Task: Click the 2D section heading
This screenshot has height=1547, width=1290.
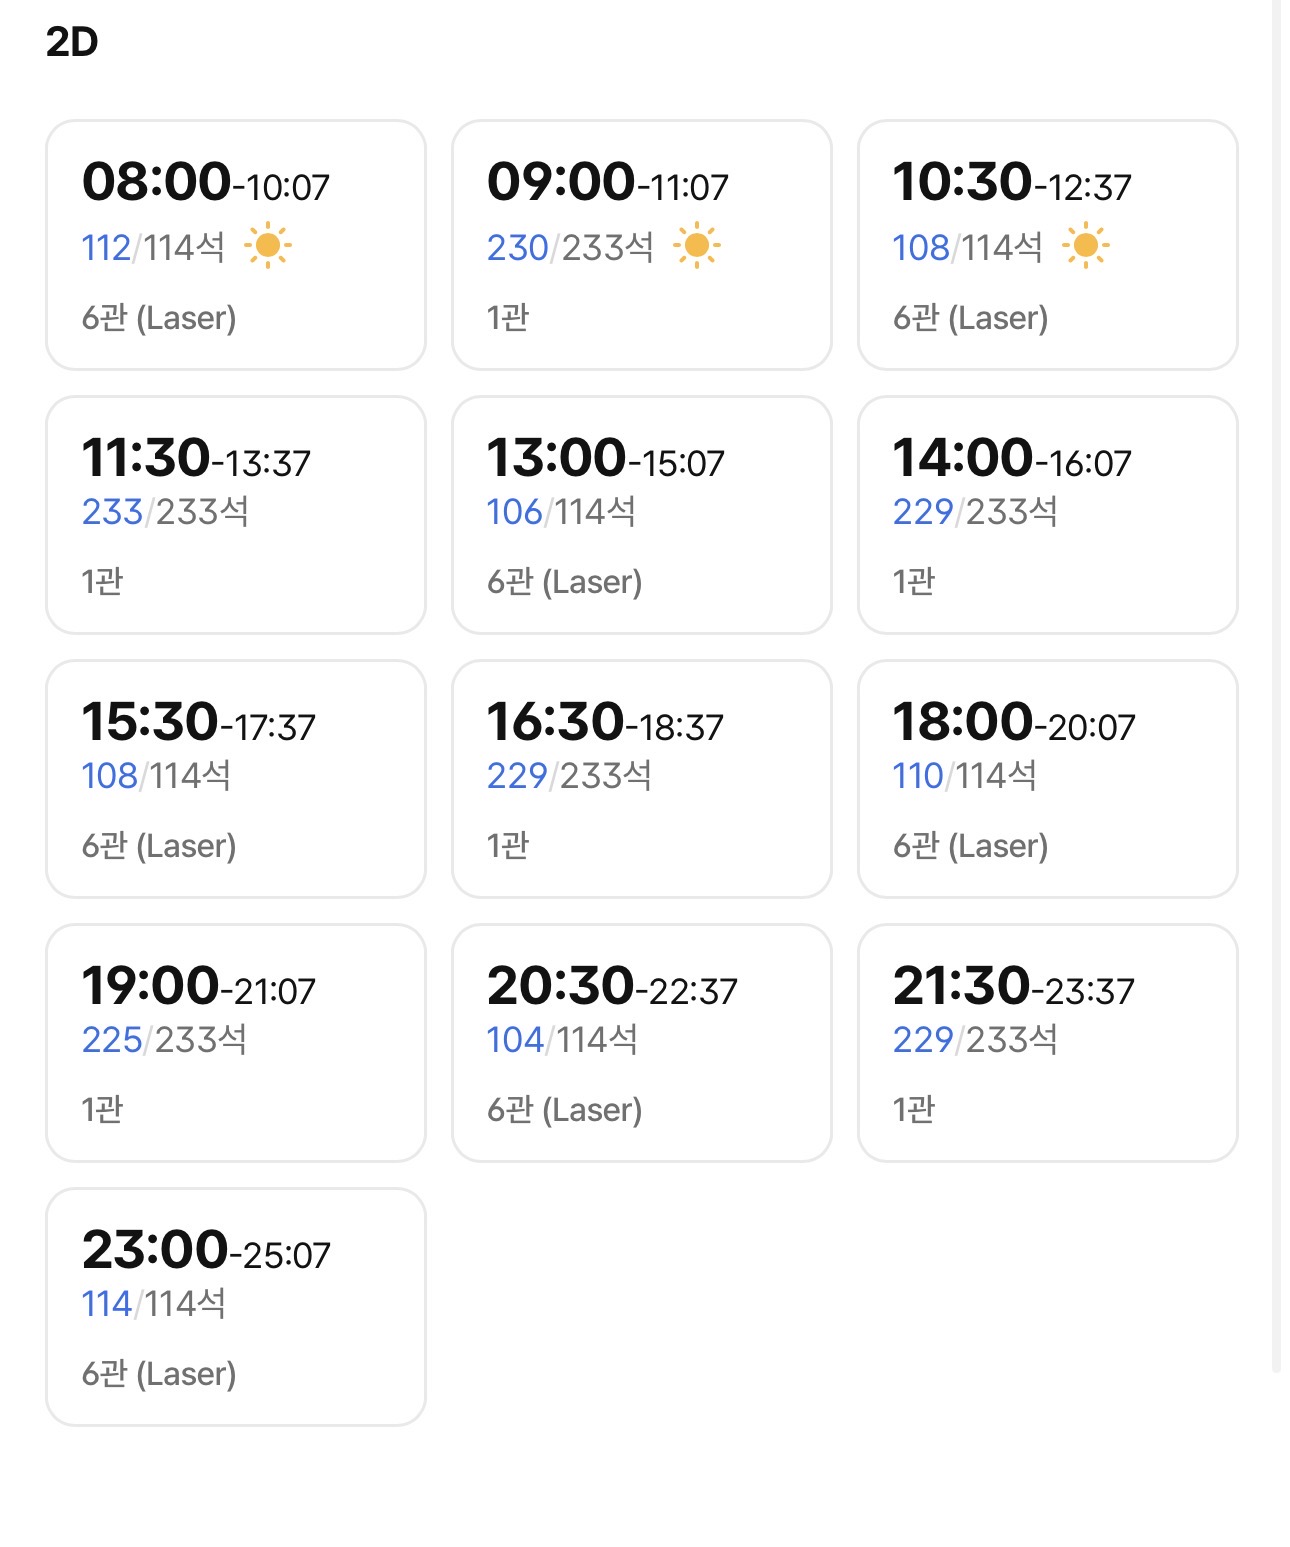Action: pyautogui.click(x=72, y=42)
